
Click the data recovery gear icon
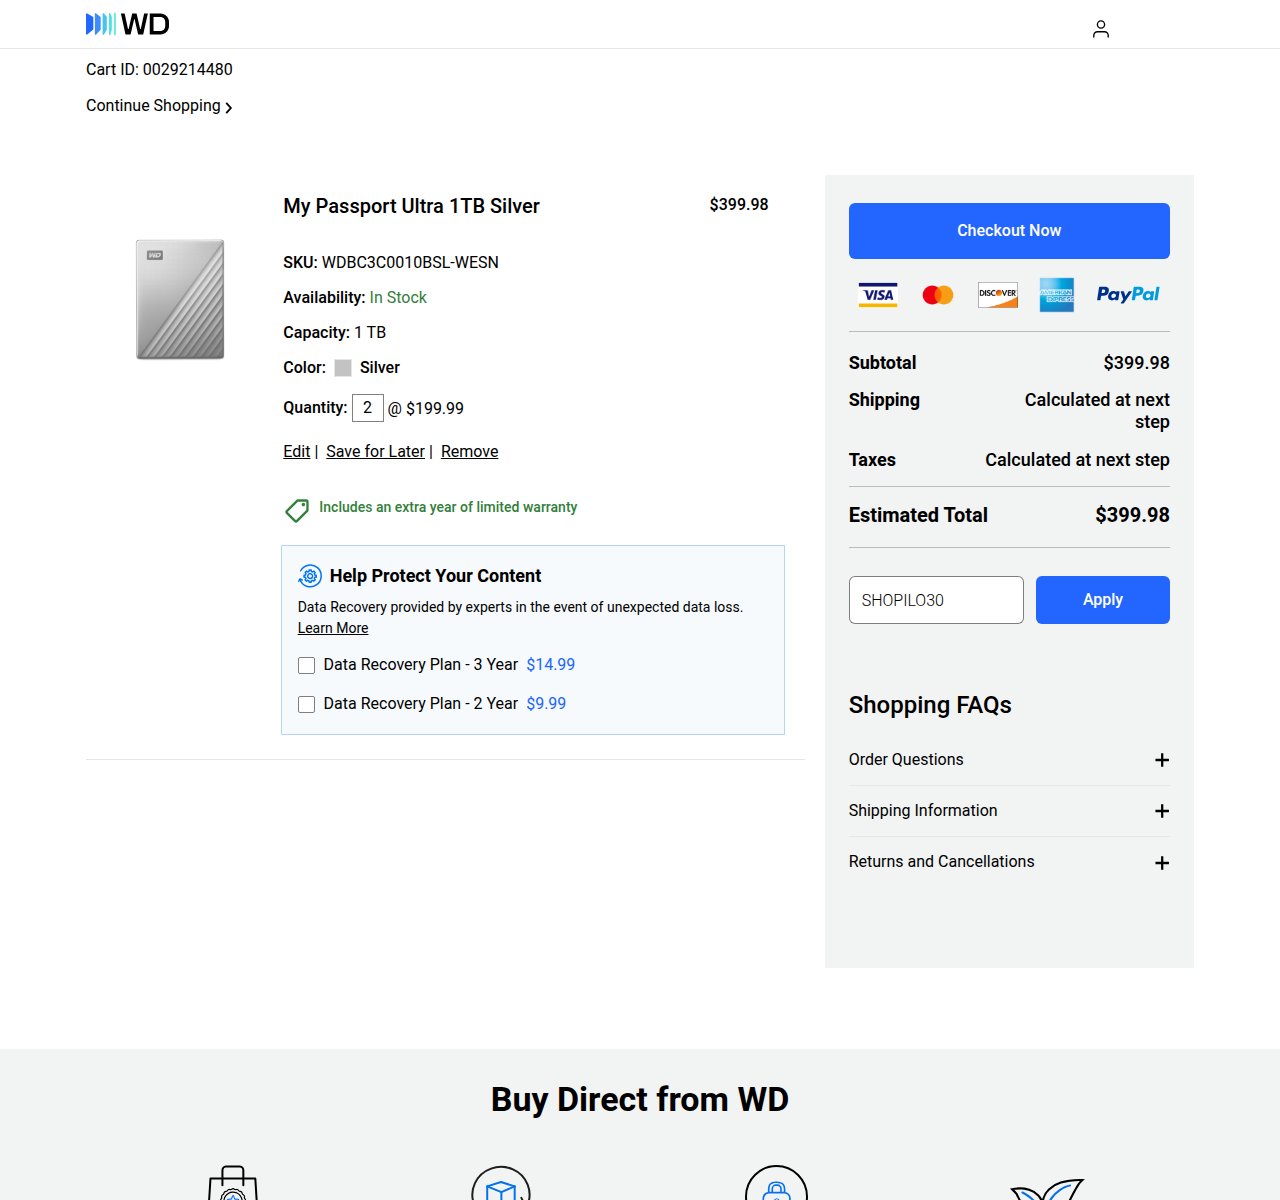pos(310,576)
